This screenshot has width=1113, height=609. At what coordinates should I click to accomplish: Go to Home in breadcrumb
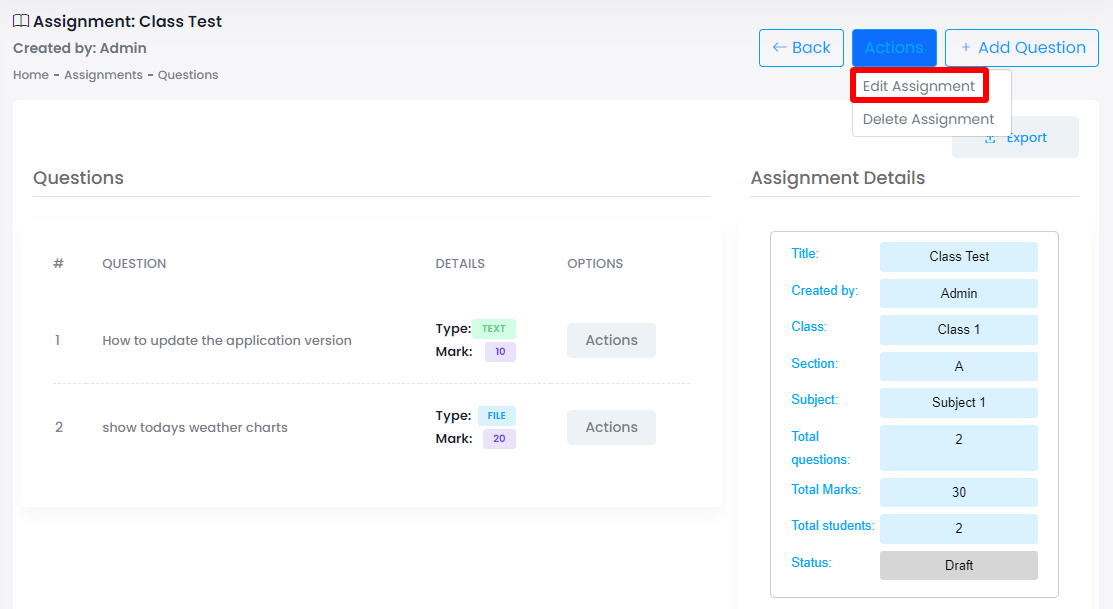click(x=31, y=75)
